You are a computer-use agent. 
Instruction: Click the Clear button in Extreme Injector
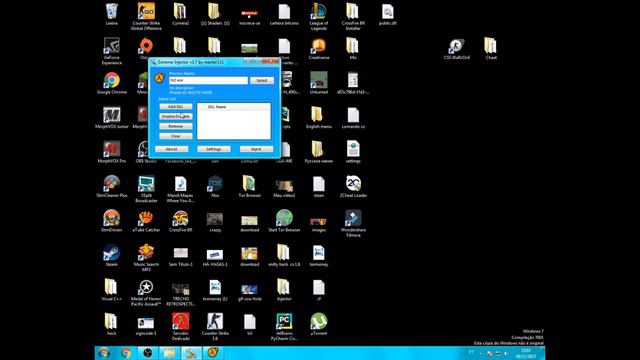coord(176,136)
